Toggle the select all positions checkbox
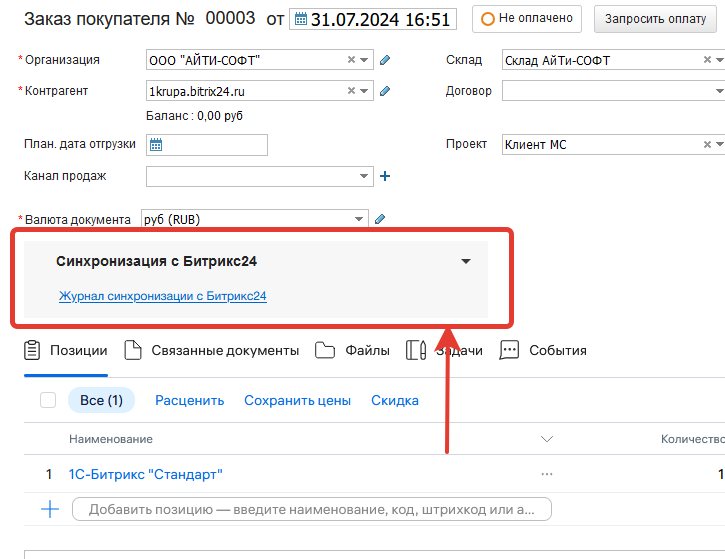This screenshot has width=725, height=559. click(x=48, y=400)
